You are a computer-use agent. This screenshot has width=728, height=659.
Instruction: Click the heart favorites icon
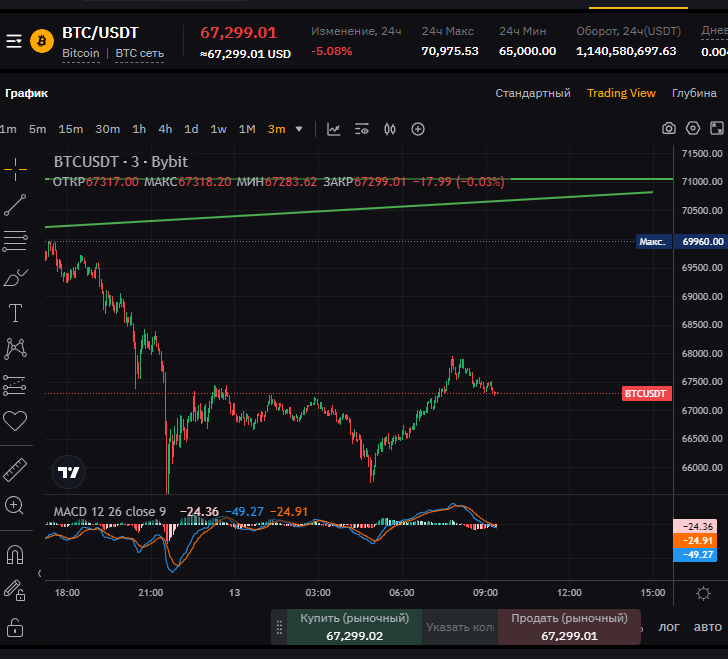tap(15, 421)
